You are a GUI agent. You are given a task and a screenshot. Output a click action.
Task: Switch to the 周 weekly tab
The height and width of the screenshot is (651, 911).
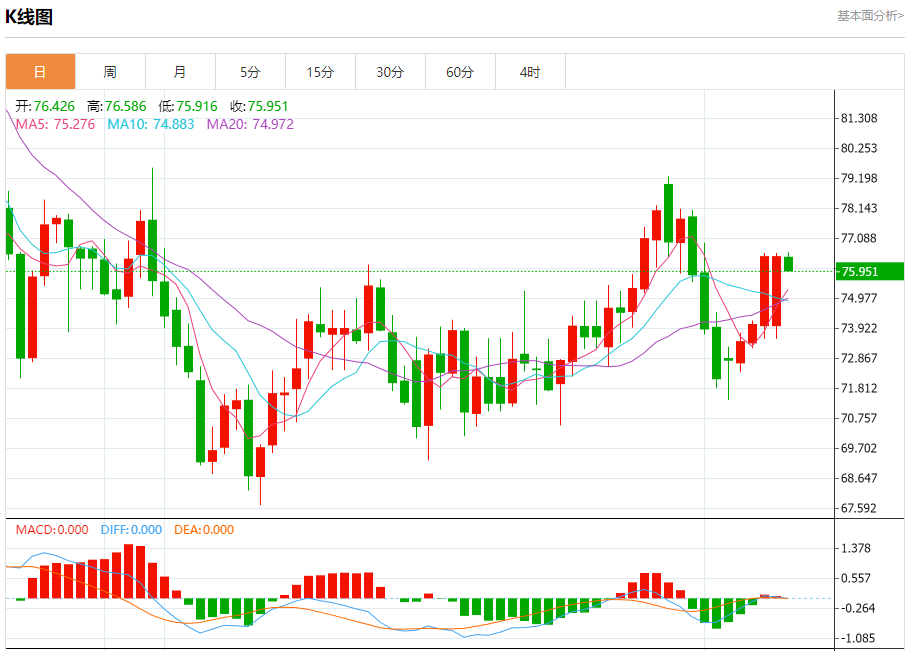110,71
